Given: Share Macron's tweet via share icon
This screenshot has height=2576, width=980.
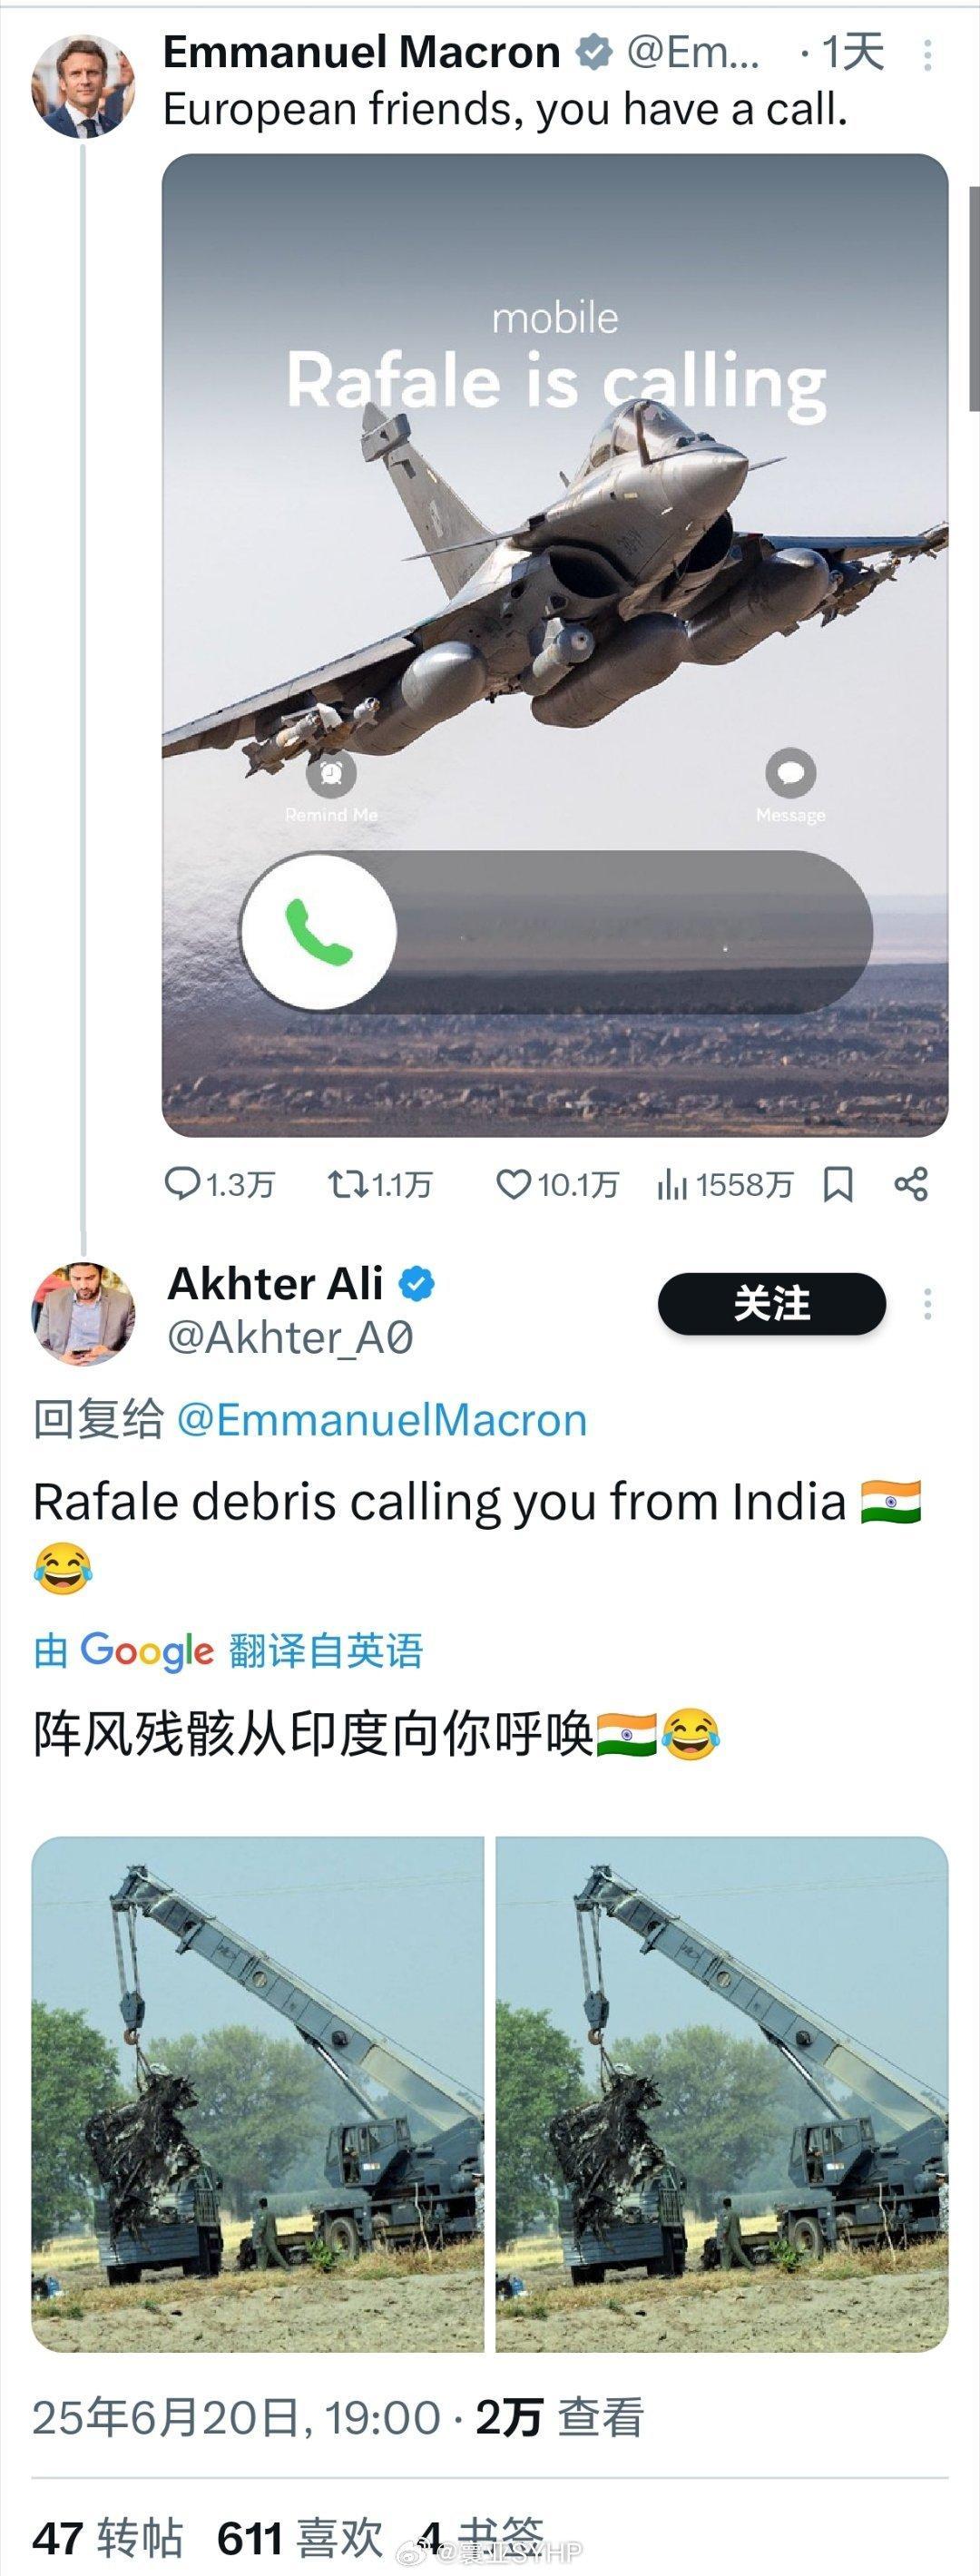Looking at the screenshot, I should coord(911,1185).
